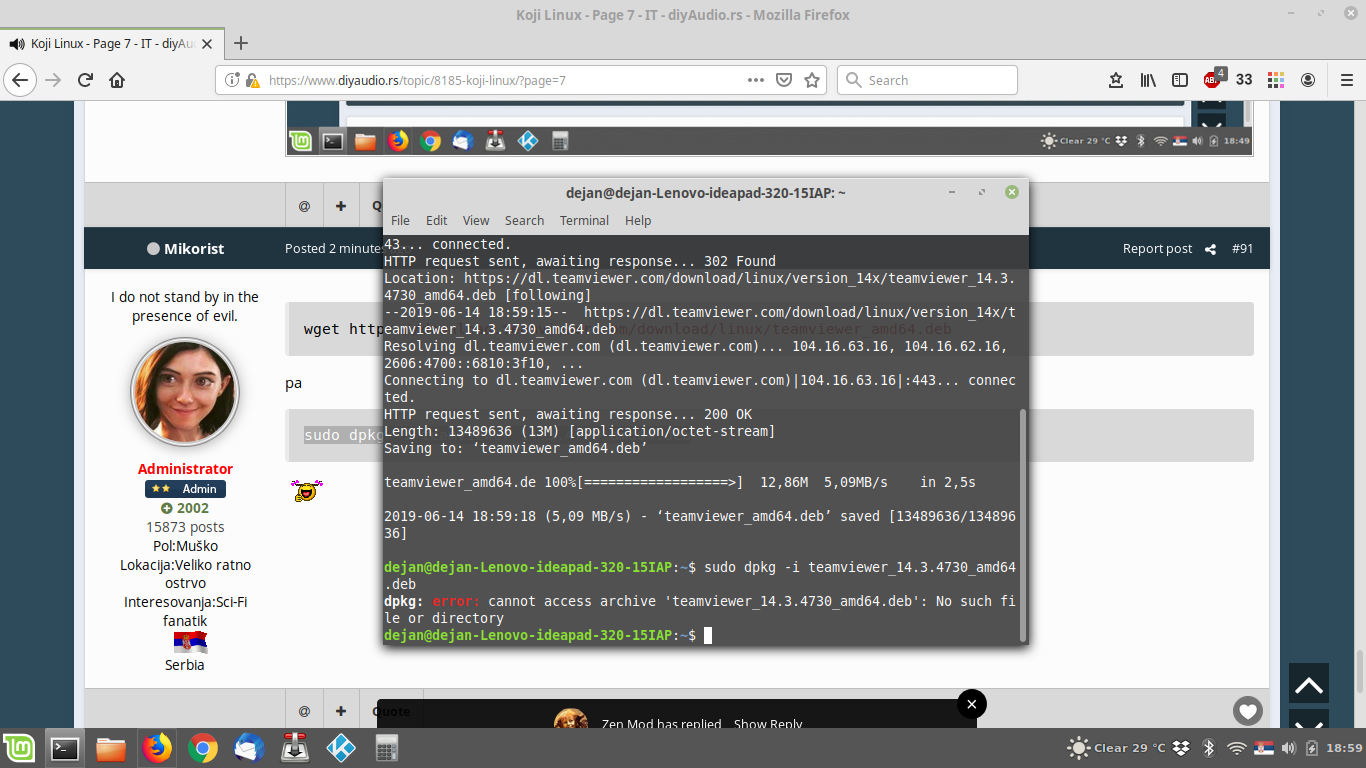Open the terminal File menu
The image size is (1366, 768).
[400, 220]
